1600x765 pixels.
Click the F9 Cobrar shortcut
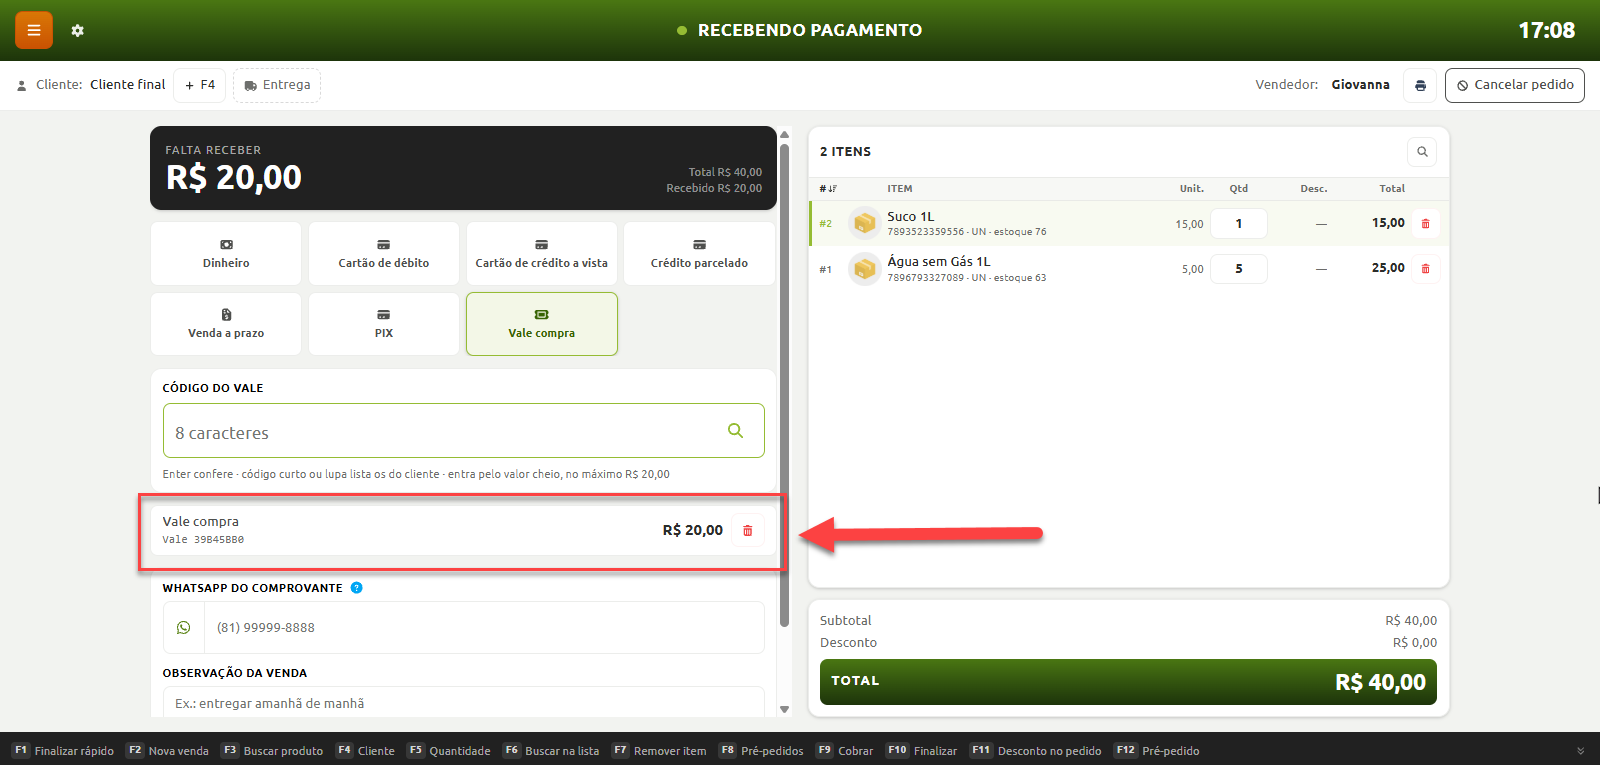pos(845,751)
